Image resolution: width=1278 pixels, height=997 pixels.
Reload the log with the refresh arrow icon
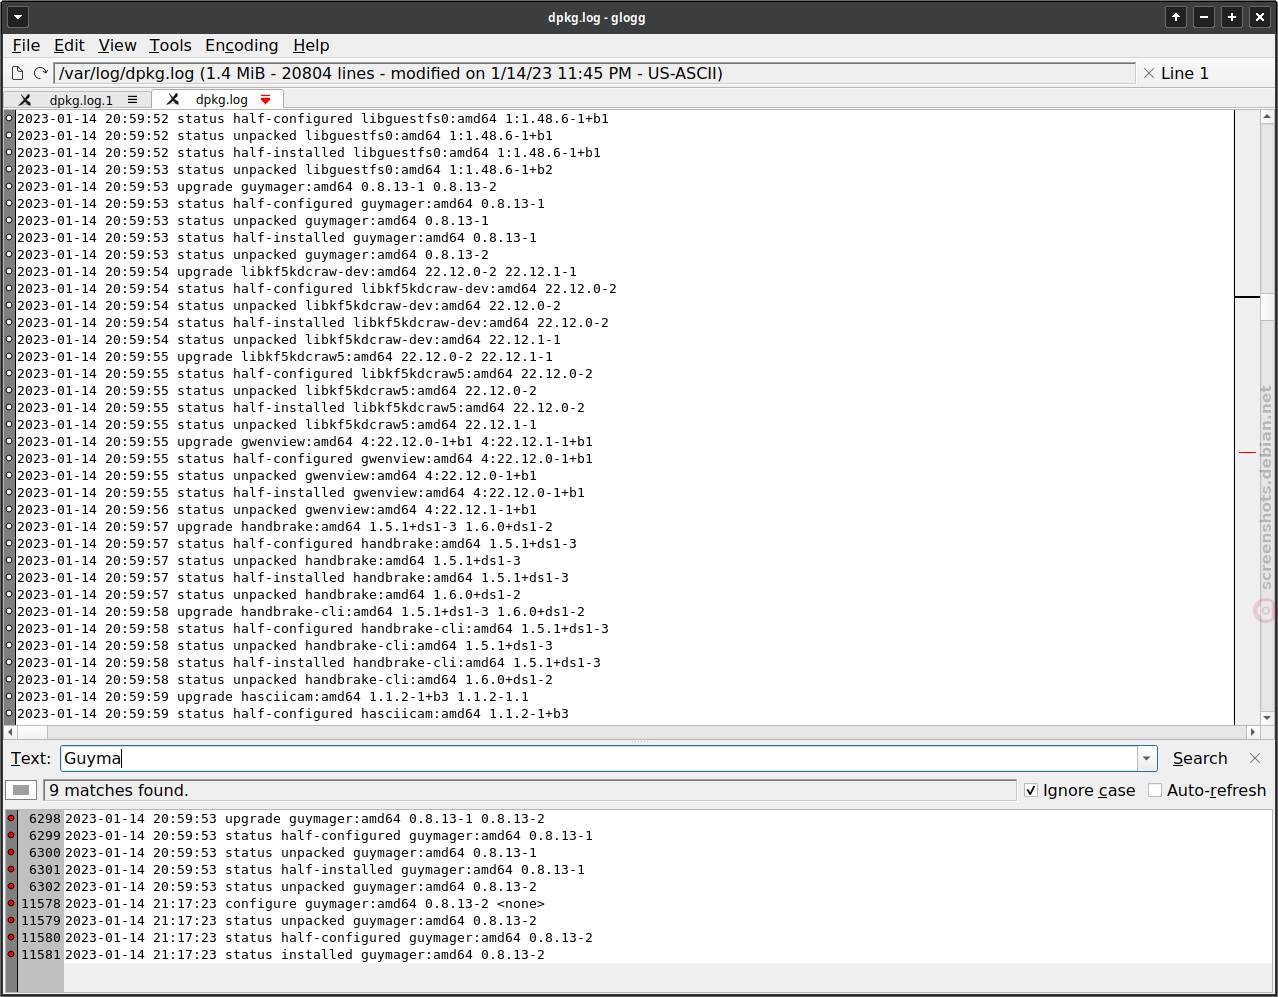[x=41, y=73]
